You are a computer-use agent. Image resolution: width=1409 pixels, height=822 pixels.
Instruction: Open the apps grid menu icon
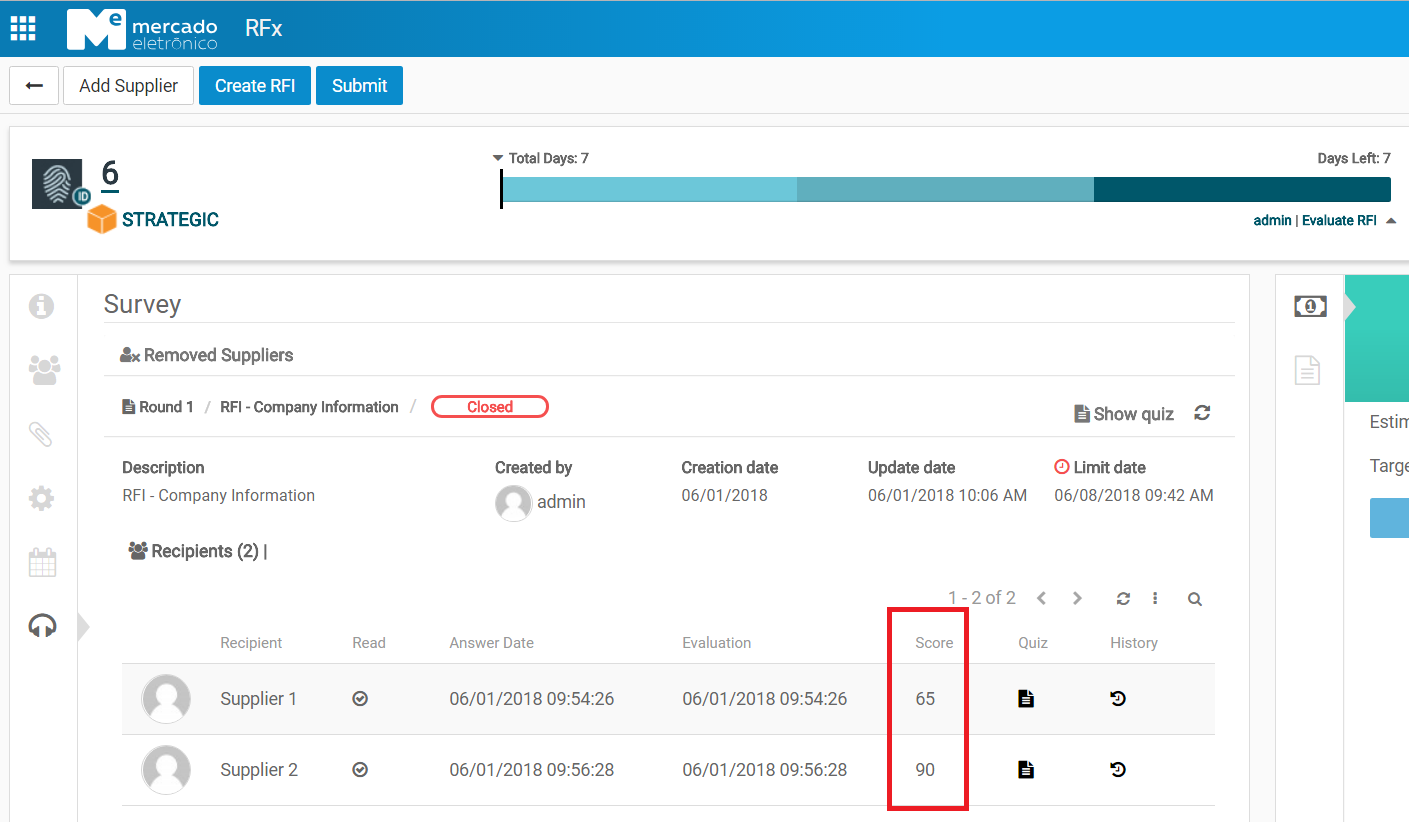(23, 28)
